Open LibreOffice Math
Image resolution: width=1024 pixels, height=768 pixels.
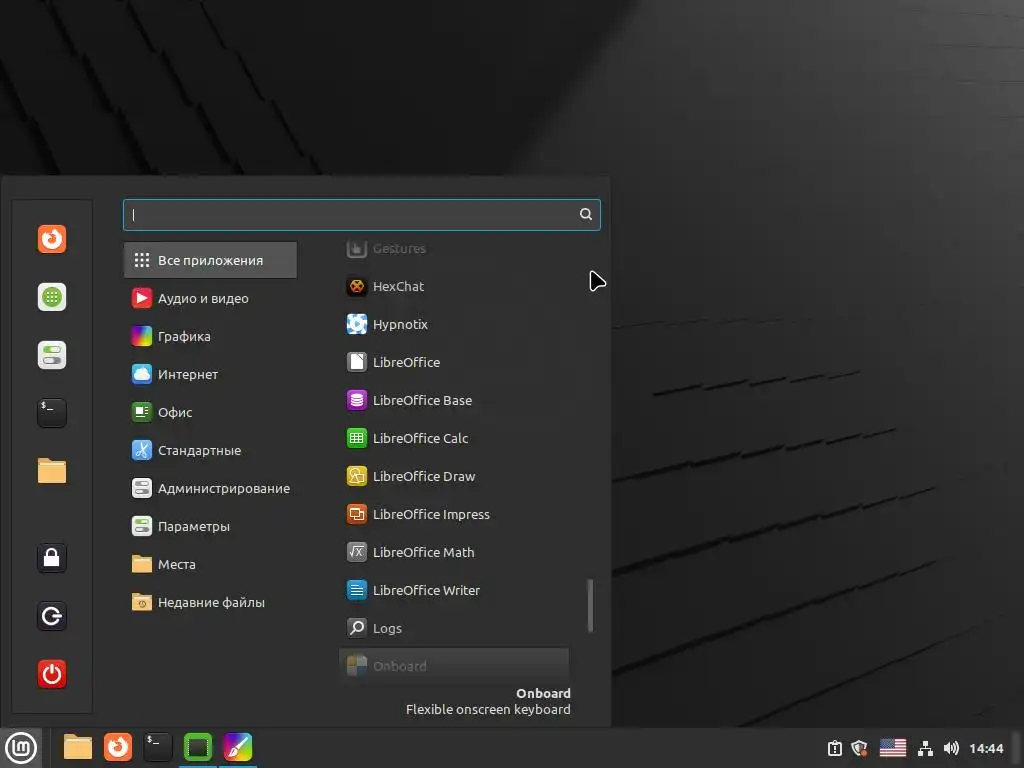point(454,552)
